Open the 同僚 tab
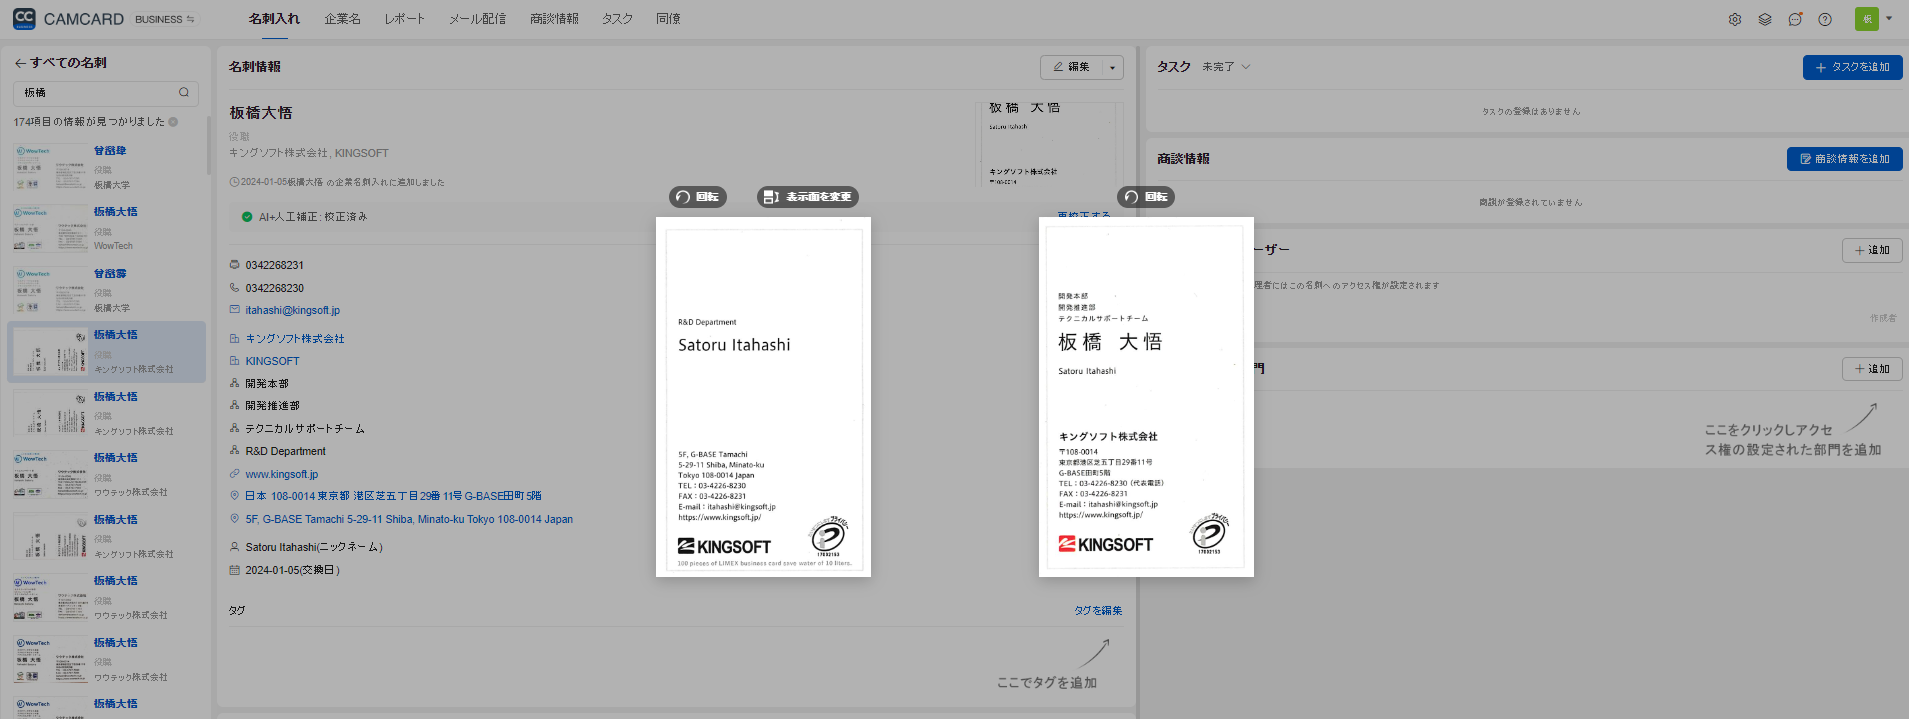The image size is (1909, 719). (x=668, y=19)
